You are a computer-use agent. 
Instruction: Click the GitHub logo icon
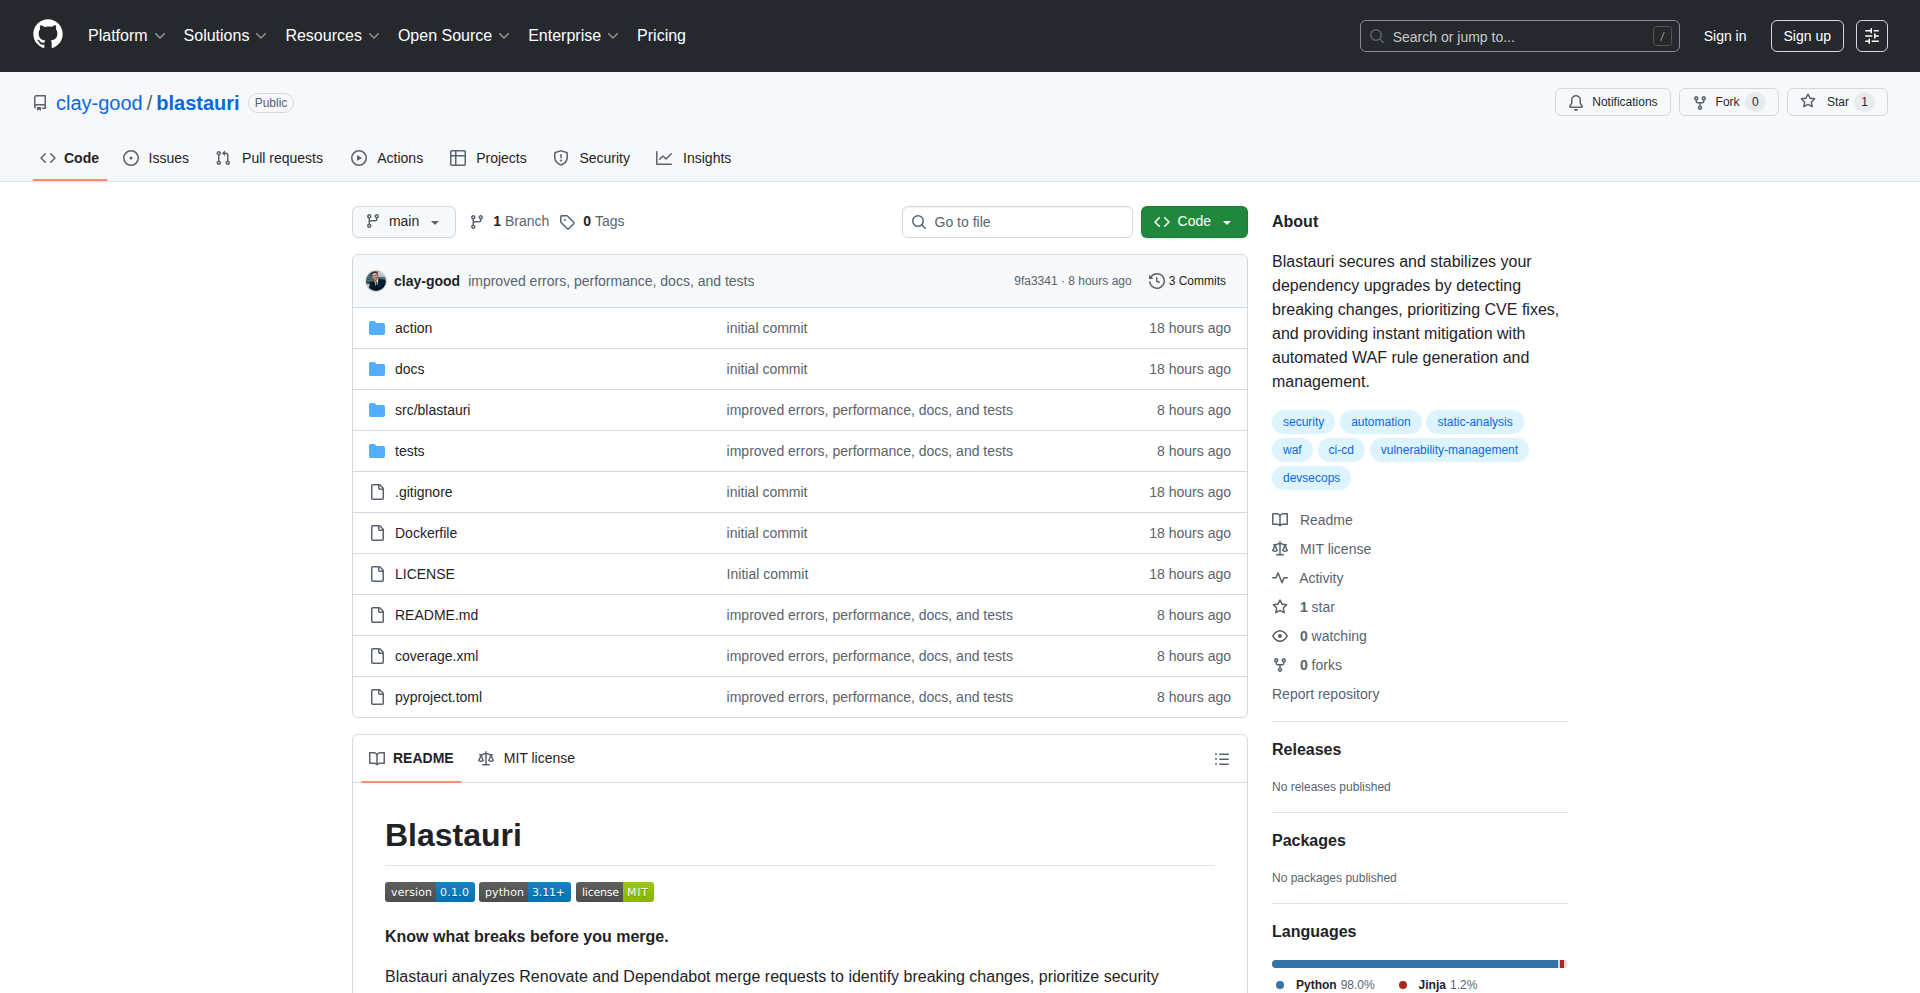click(48, 35)
